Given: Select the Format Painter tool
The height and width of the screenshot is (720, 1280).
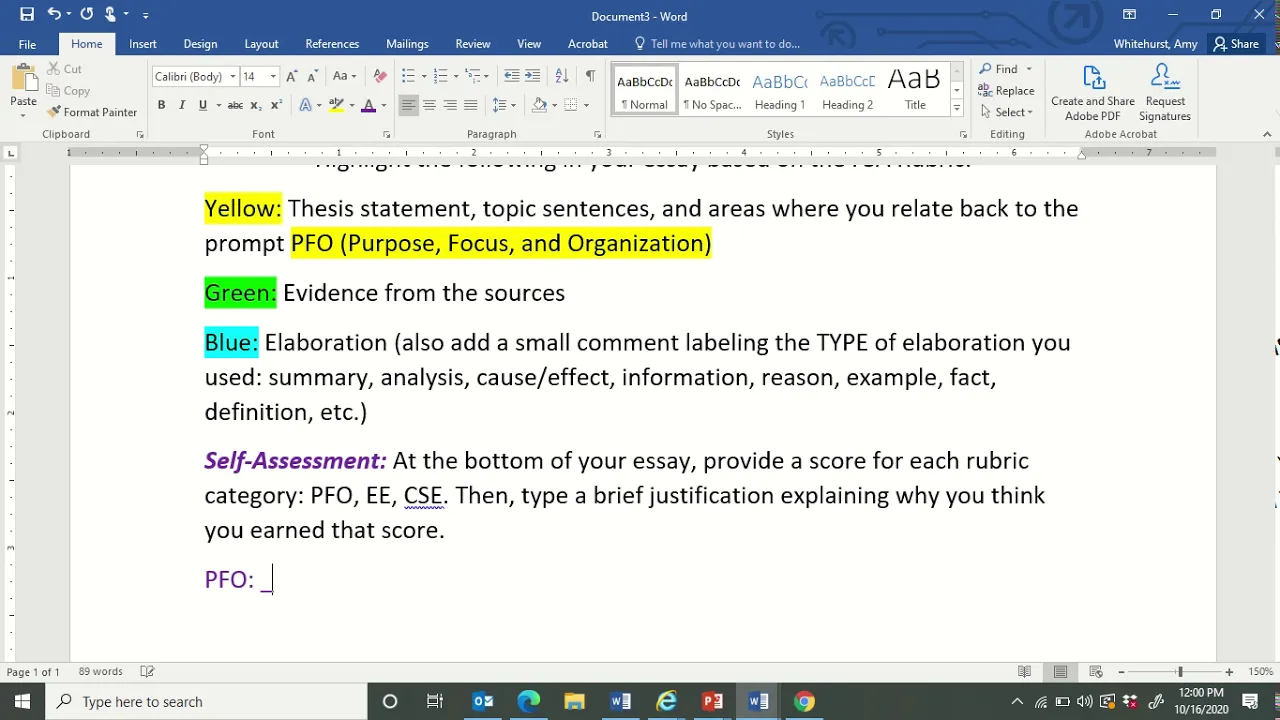Looking at the screenshot, I should (92, 112).
